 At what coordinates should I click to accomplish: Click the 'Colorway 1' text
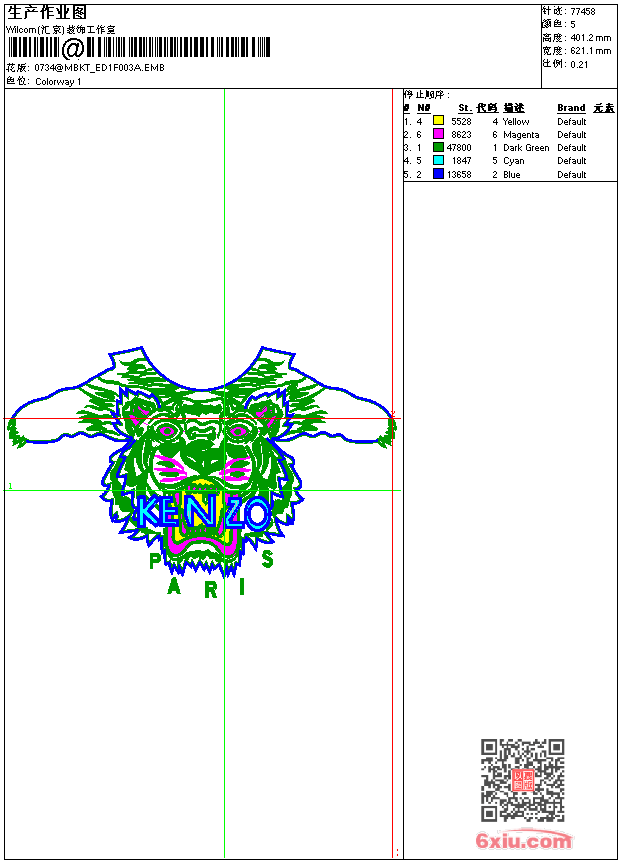point(58,82)
